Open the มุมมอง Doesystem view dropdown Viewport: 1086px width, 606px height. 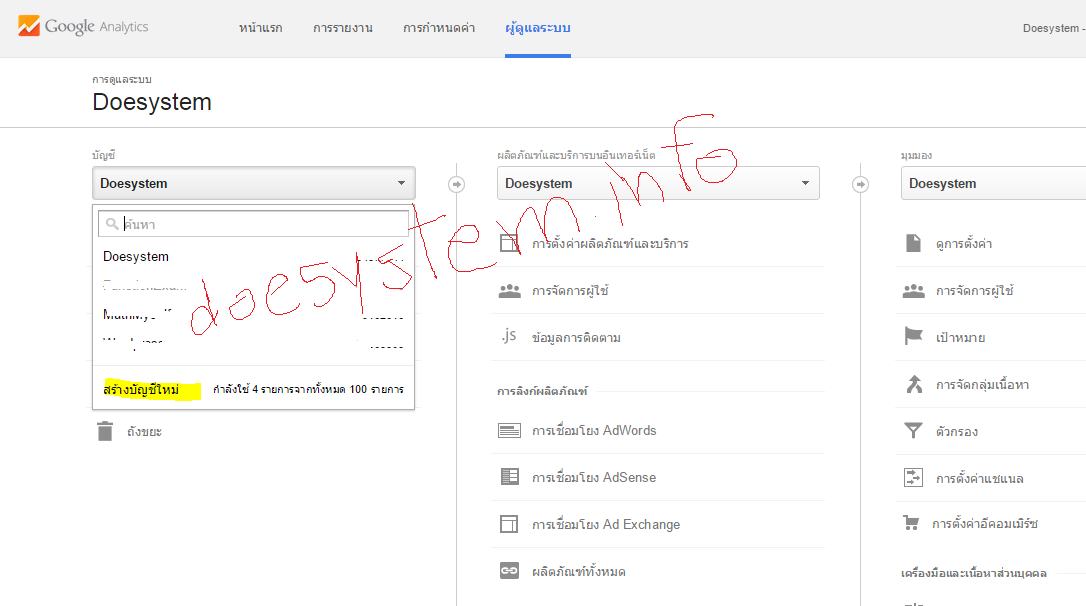coord(993,184)
